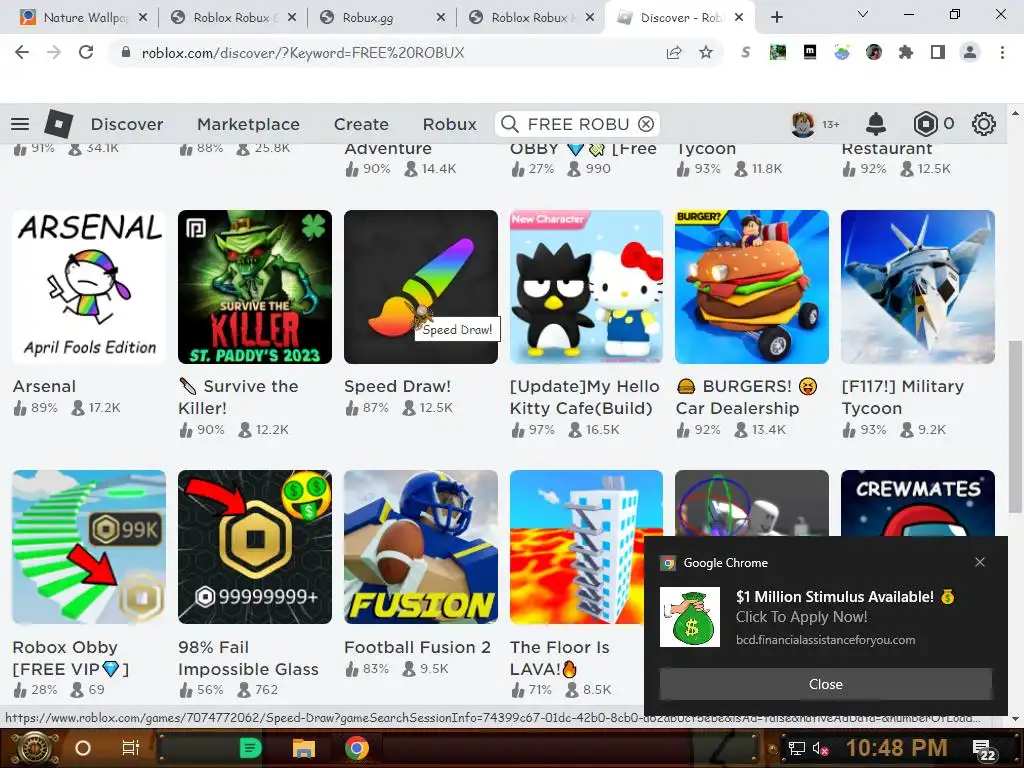Open [F117!] Military Tycoon title
The width and height of the screenshot is (1024, 768).
coord(903,397)
